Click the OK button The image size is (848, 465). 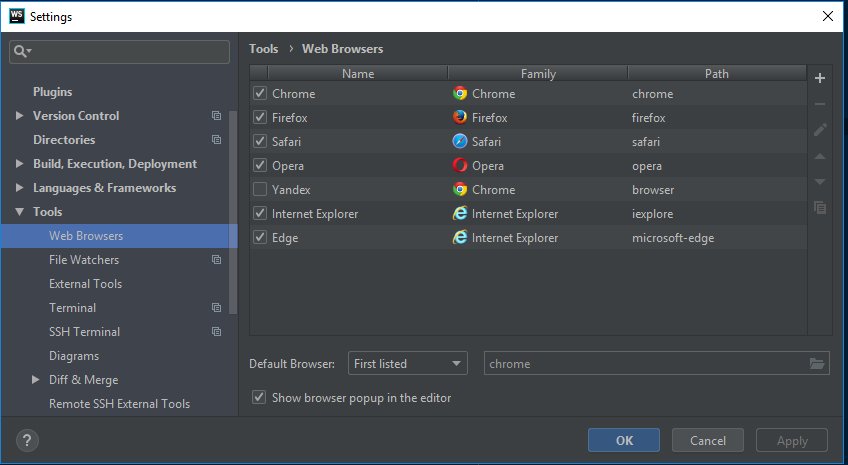pyautogui.click(x=624, y=440)
